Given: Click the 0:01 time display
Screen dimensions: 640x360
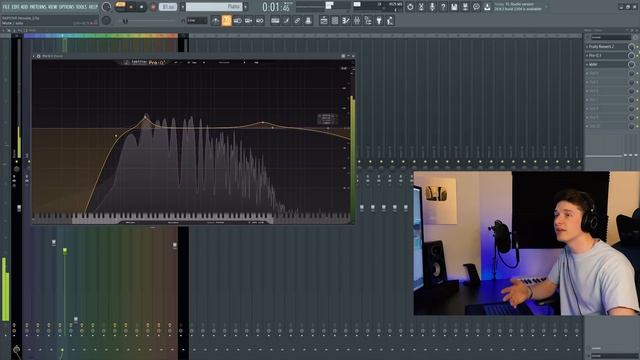Looking at the screenshot, I should click(276, 7).
